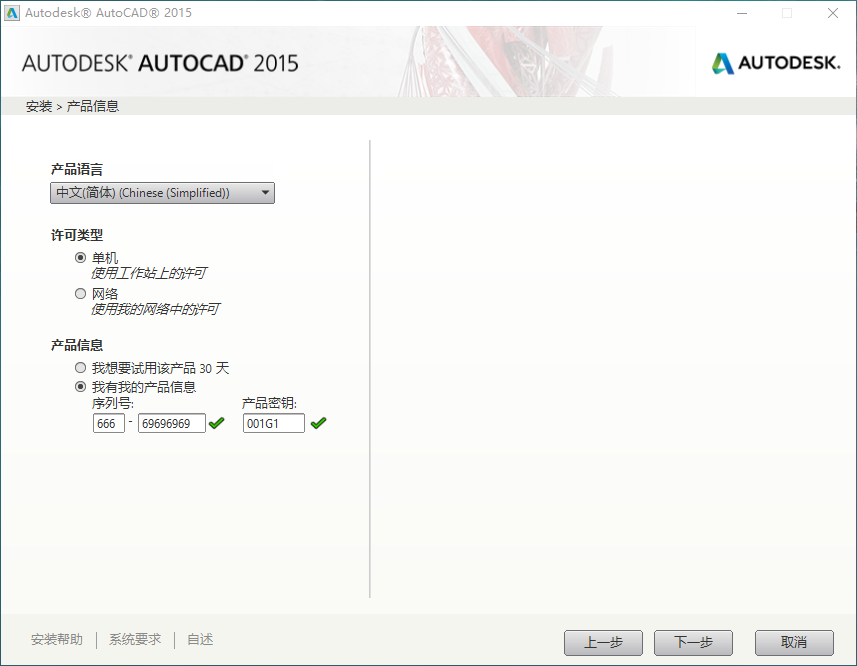Select the 网络 network license option
Viewport: 857px width, 666px height.
(80, 293)
